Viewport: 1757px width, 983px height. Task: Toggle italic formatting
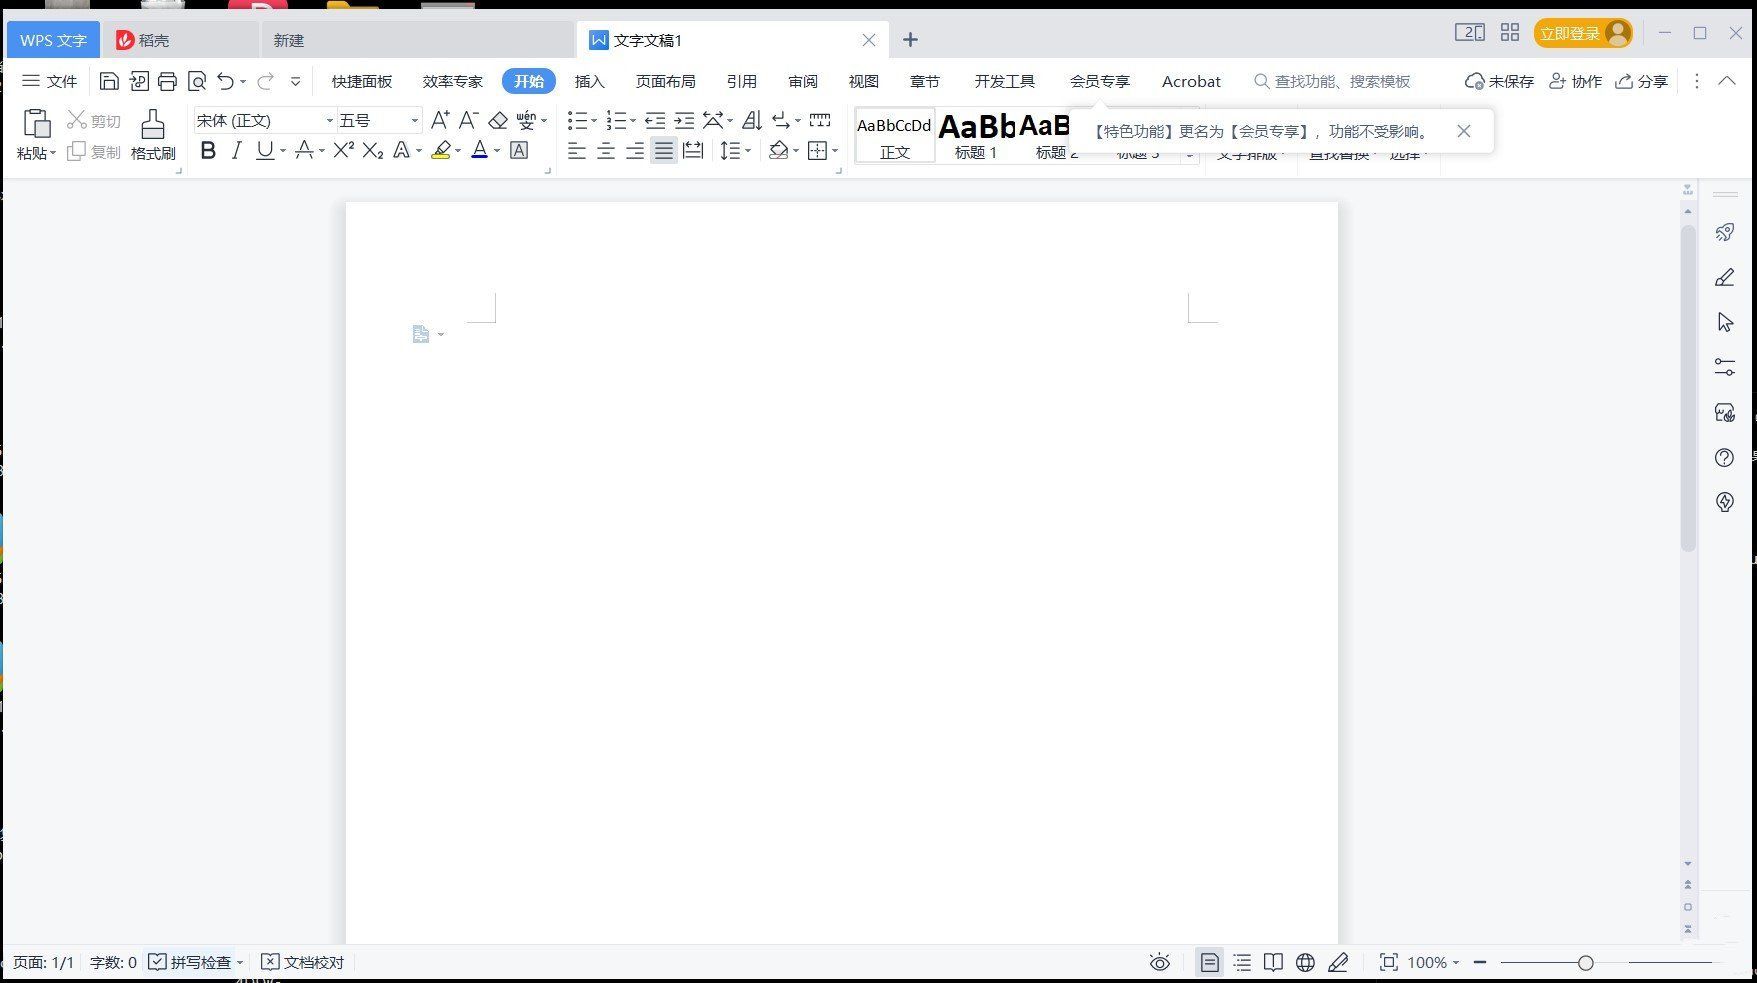pos(236,150)
